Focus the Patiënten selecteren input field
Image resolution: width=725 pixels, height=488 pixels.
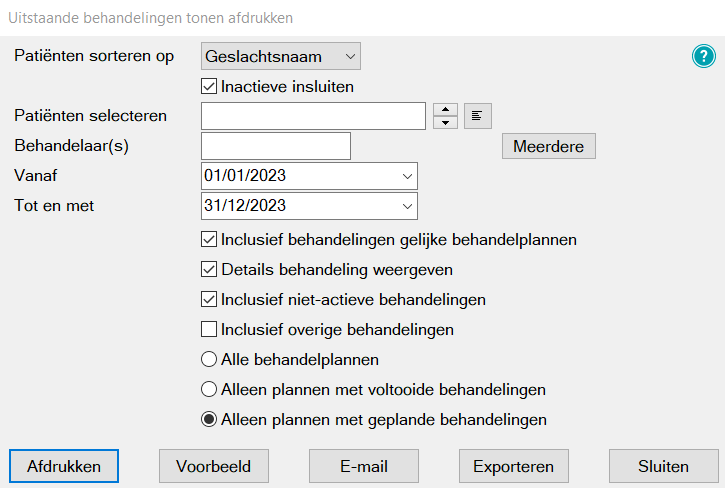[x=313, y=116]
